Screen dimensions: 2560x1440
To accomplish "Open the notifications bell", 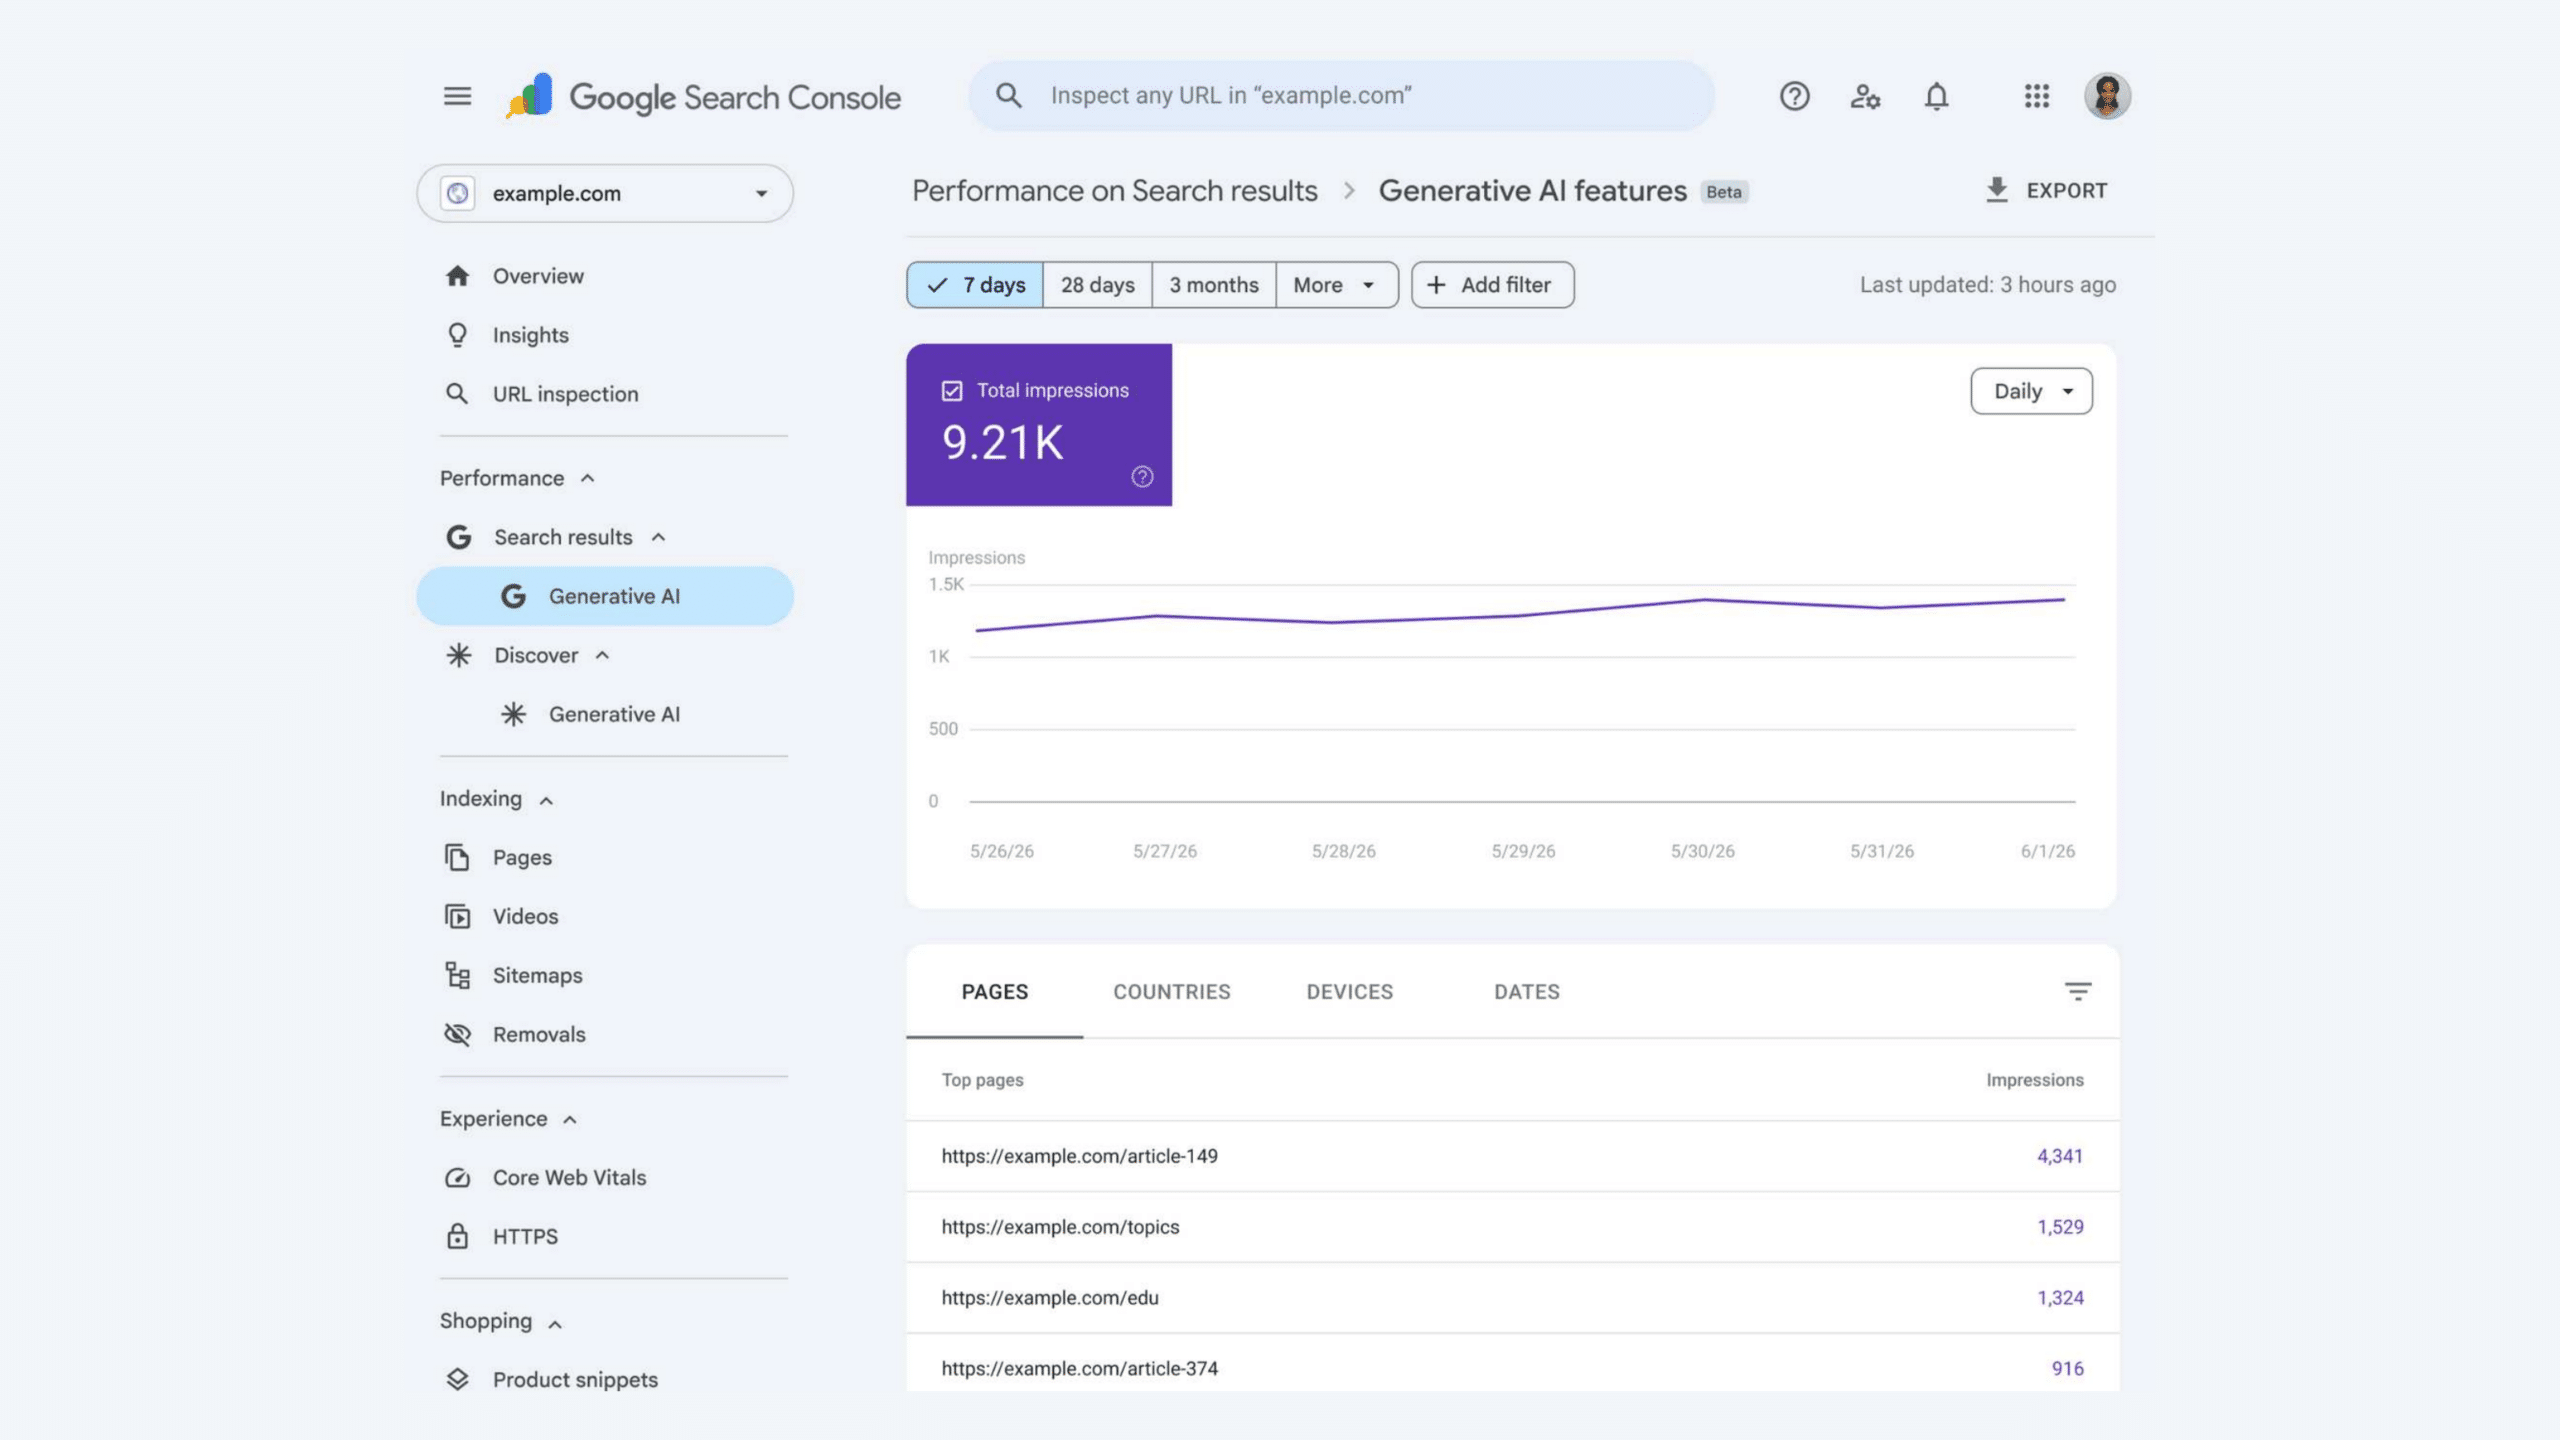I will [x=1937, y=96].
